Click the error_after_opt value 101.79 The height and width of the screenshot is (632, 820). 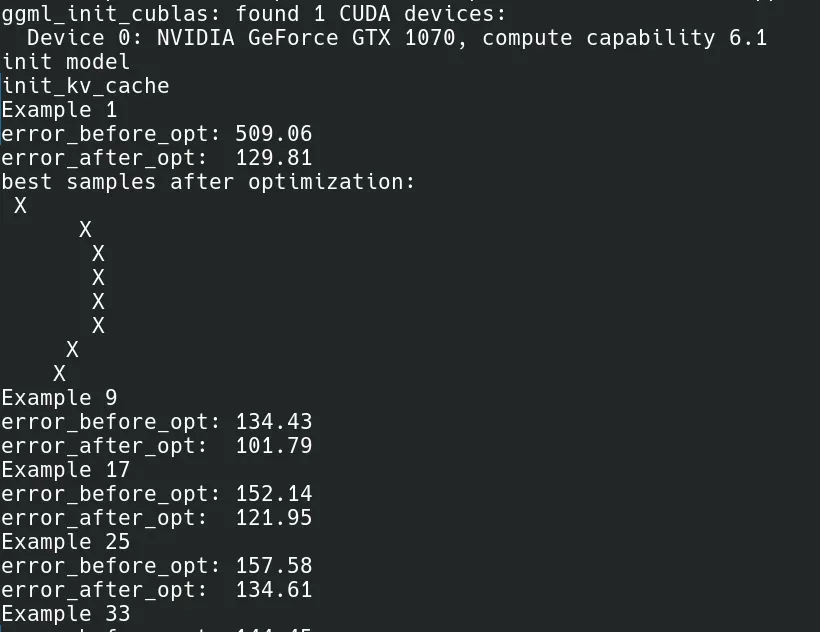point(274,446)
